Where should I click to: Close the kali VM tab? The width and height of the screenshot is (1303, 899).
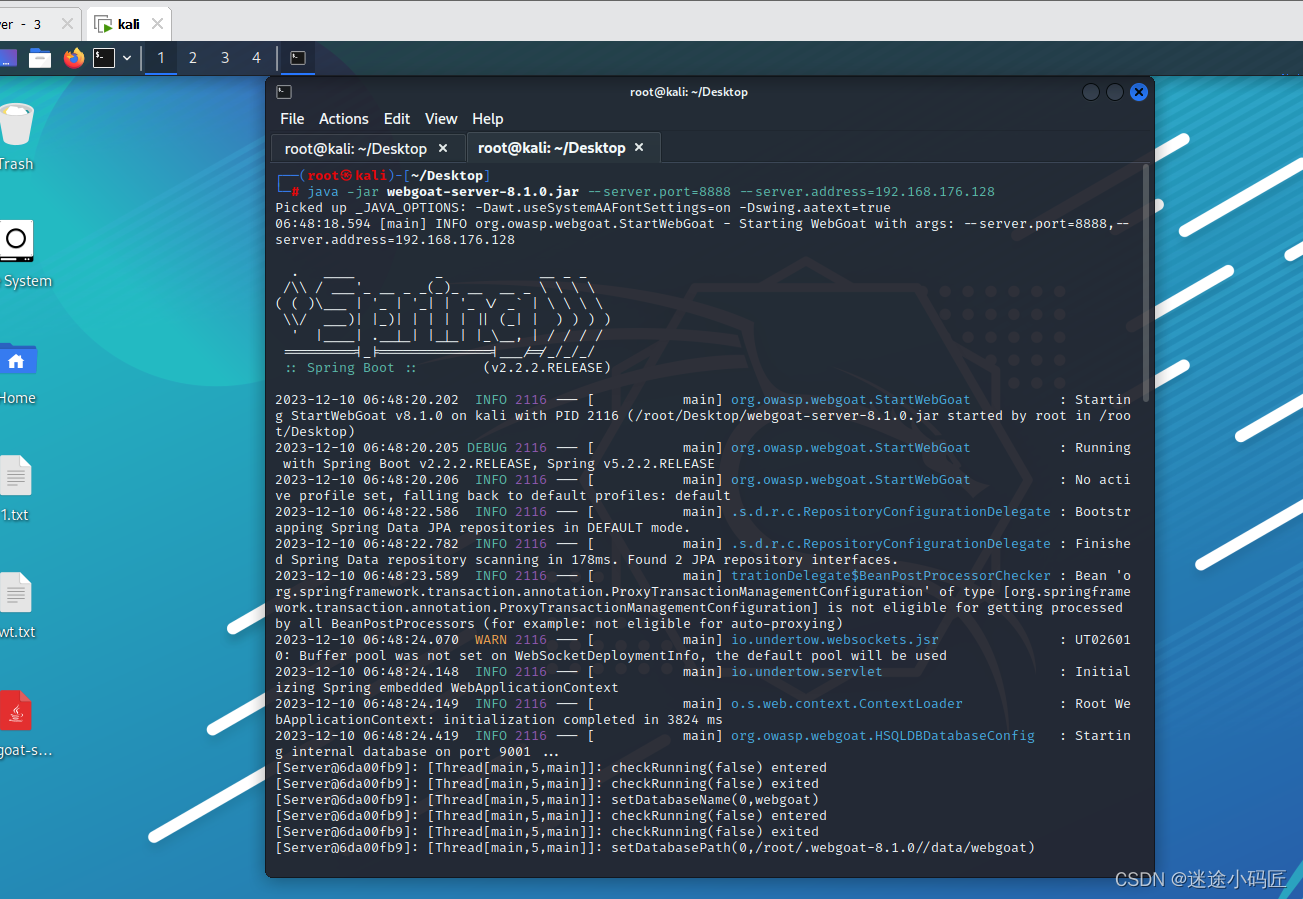click(156, 24)
